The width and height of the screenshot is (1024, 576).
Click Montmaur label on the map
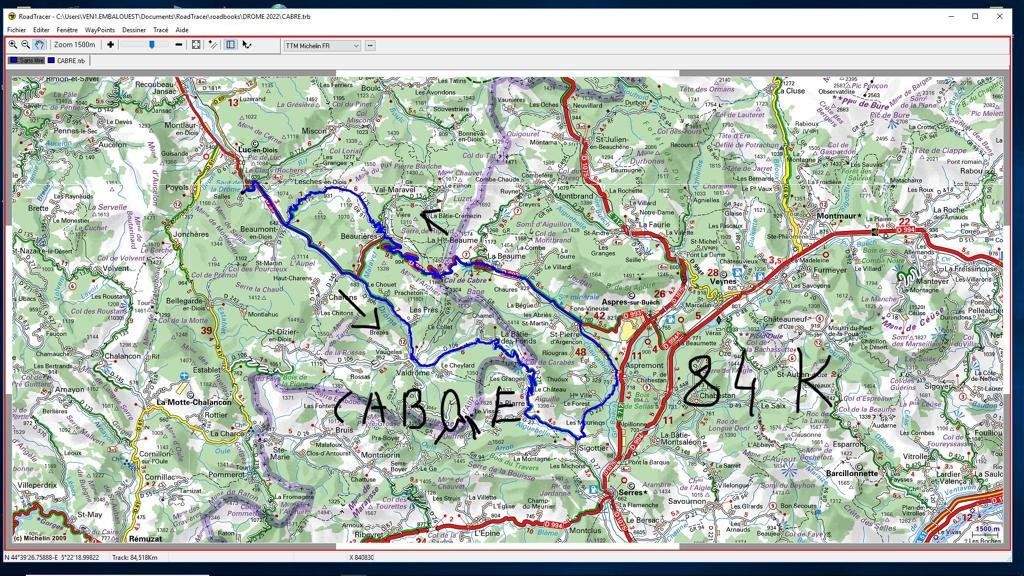839,216
